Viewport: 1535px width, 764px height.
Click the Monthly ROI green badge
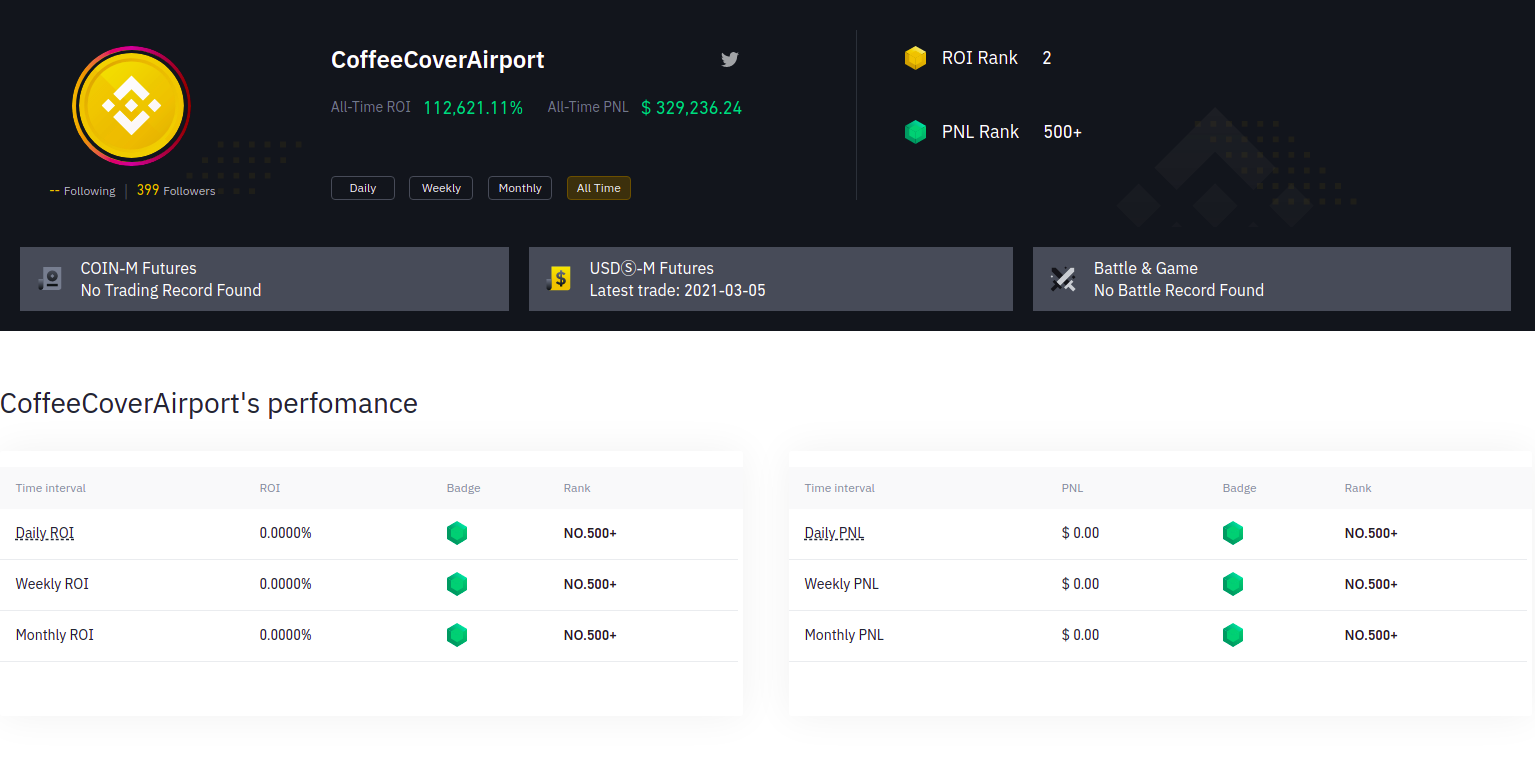(457, 635)
